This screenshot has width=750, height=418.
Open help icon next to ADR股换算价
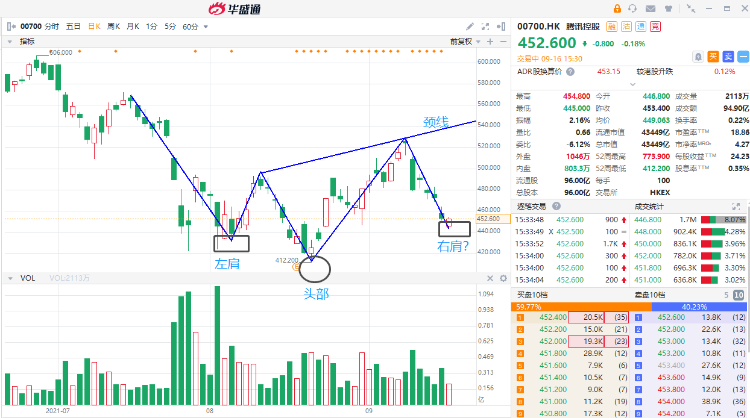[570, 72]
